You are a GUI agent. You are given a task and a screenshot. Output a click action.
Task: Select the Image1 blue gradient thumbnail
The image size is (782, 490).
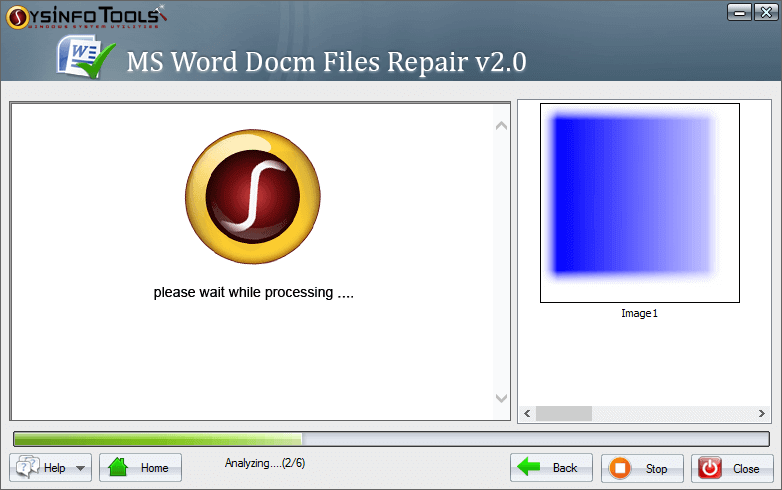tap(640, 203)
